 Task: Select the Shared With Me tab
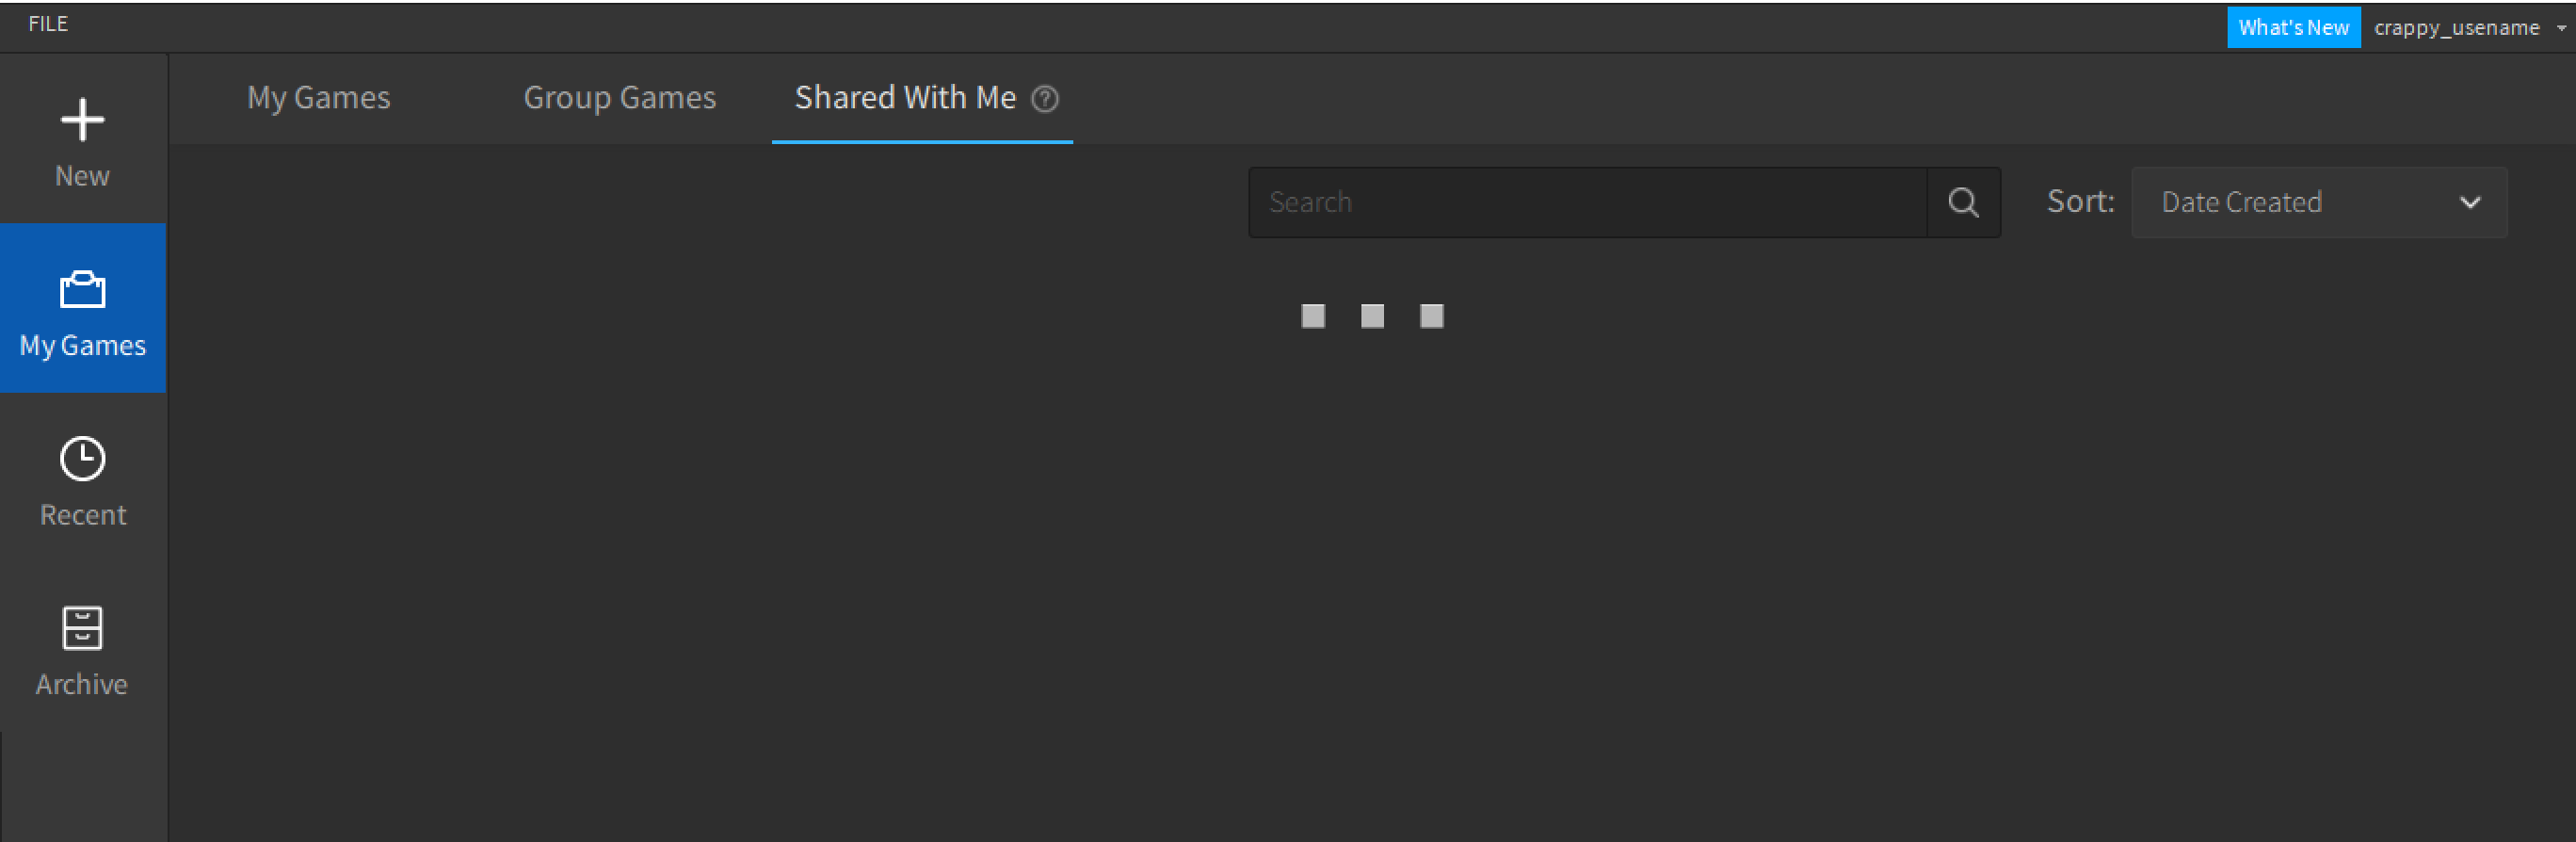[x=904, y=98]
